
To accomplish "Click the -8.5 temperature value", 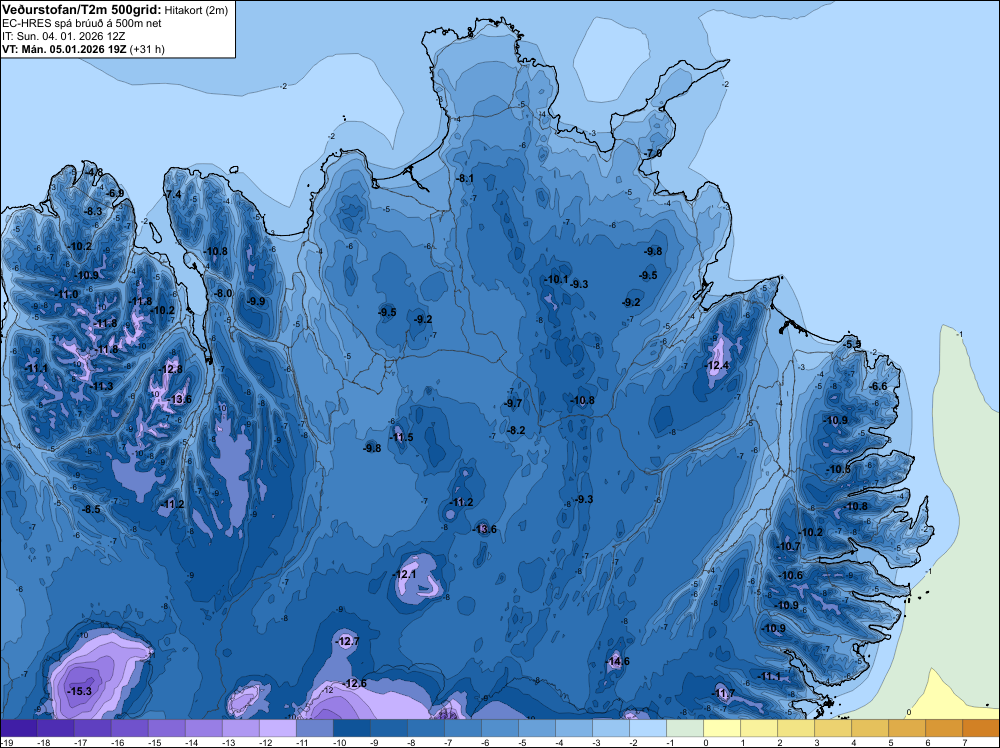I will 91,509.
